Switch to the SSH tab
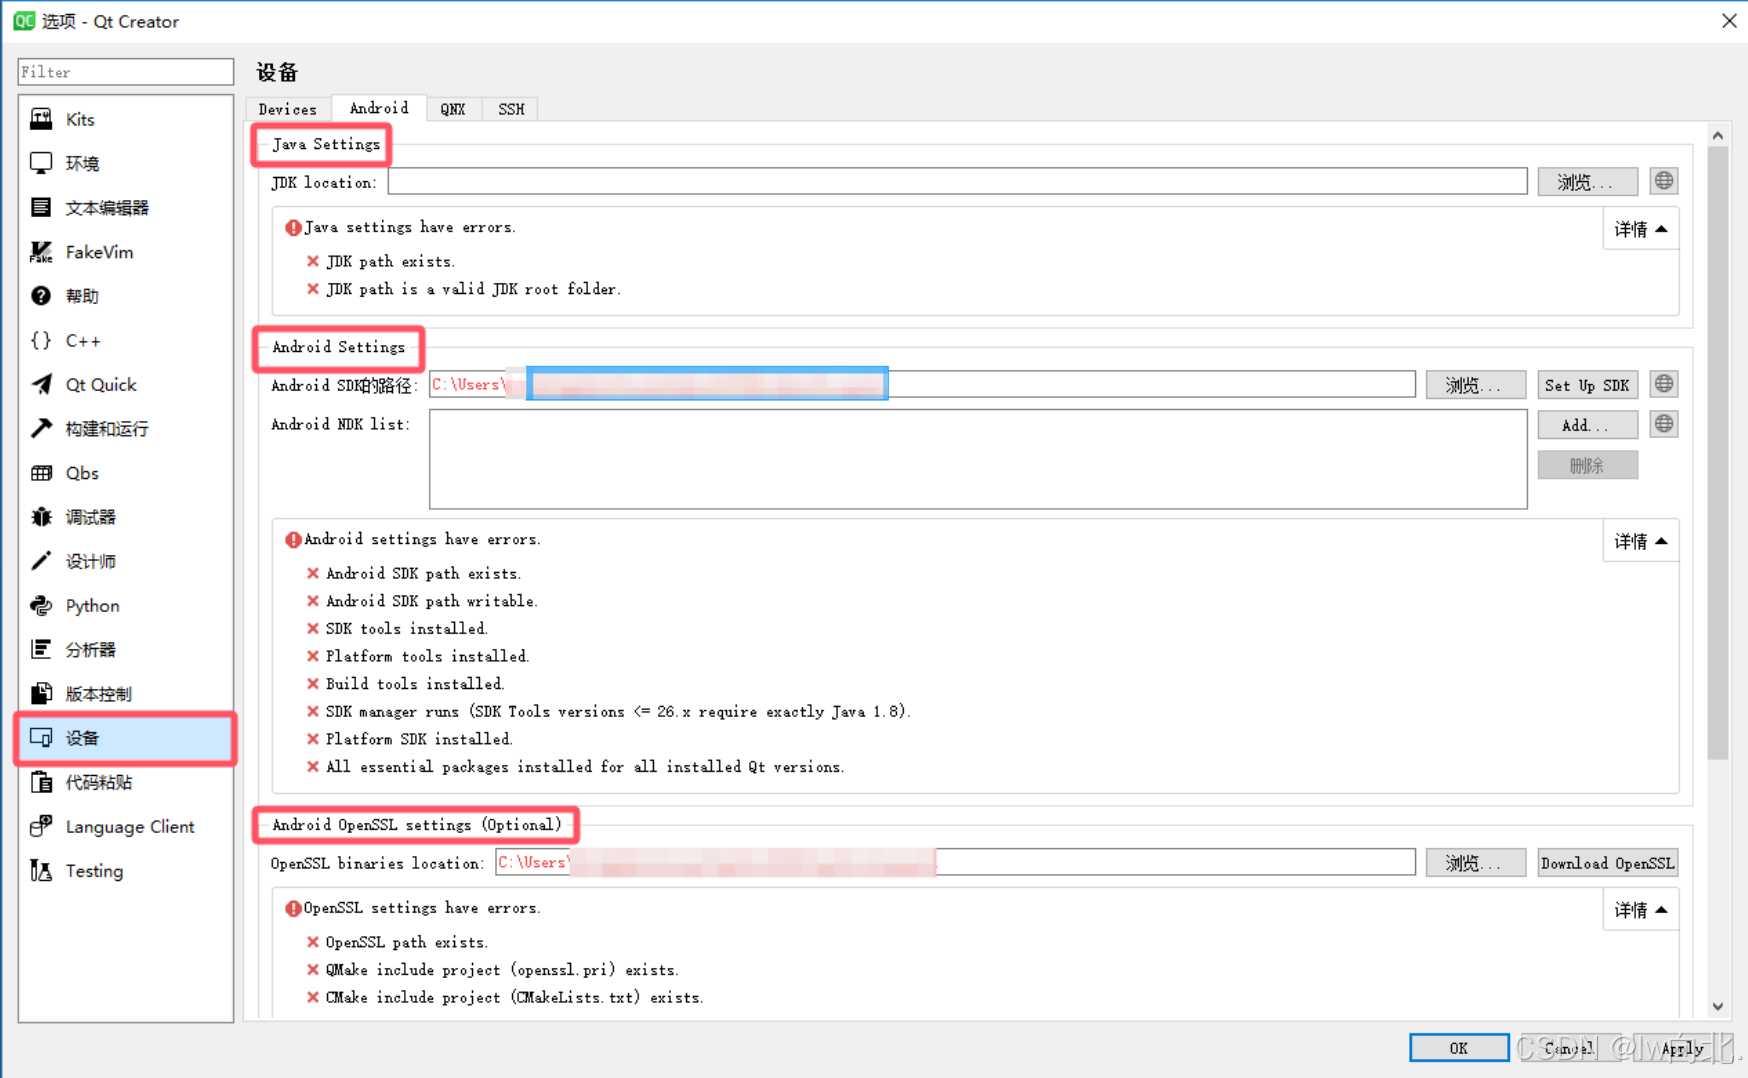The height and width of the screenshot is (1078, 1748). pos(511,109)
